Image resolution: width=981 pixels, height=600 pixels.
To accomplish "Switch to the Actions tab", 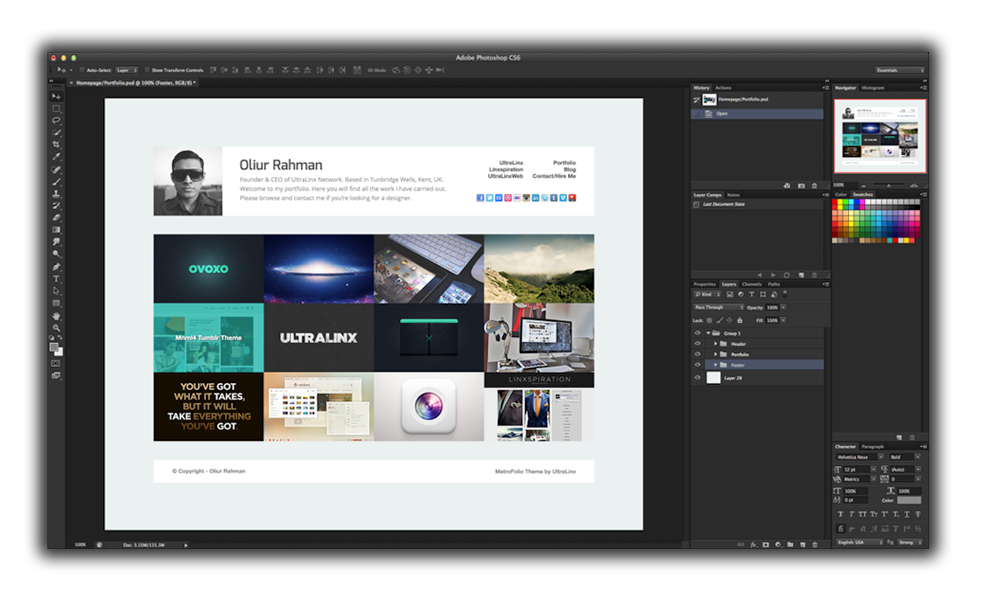I will point(723,88).
